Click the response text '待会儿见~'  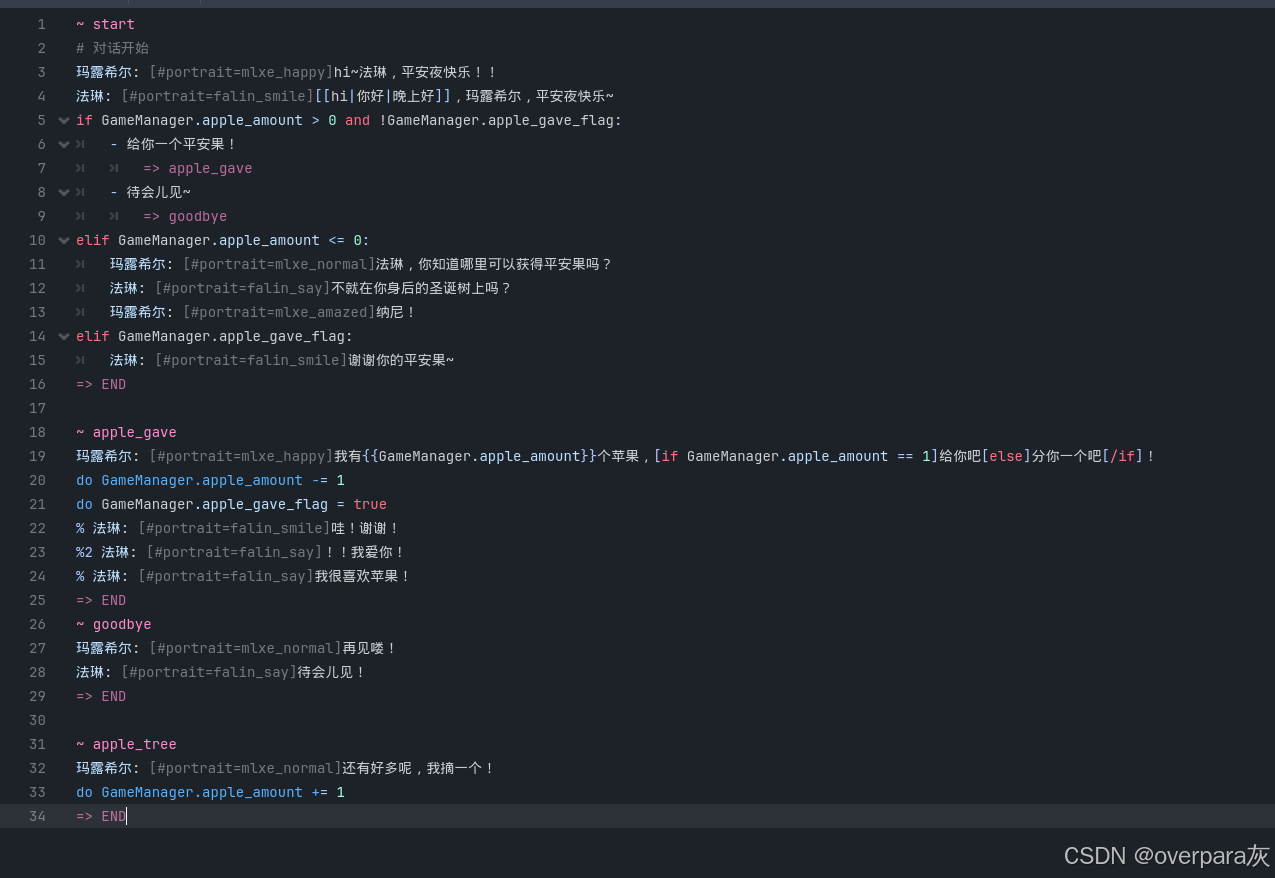tap(158, 192)
